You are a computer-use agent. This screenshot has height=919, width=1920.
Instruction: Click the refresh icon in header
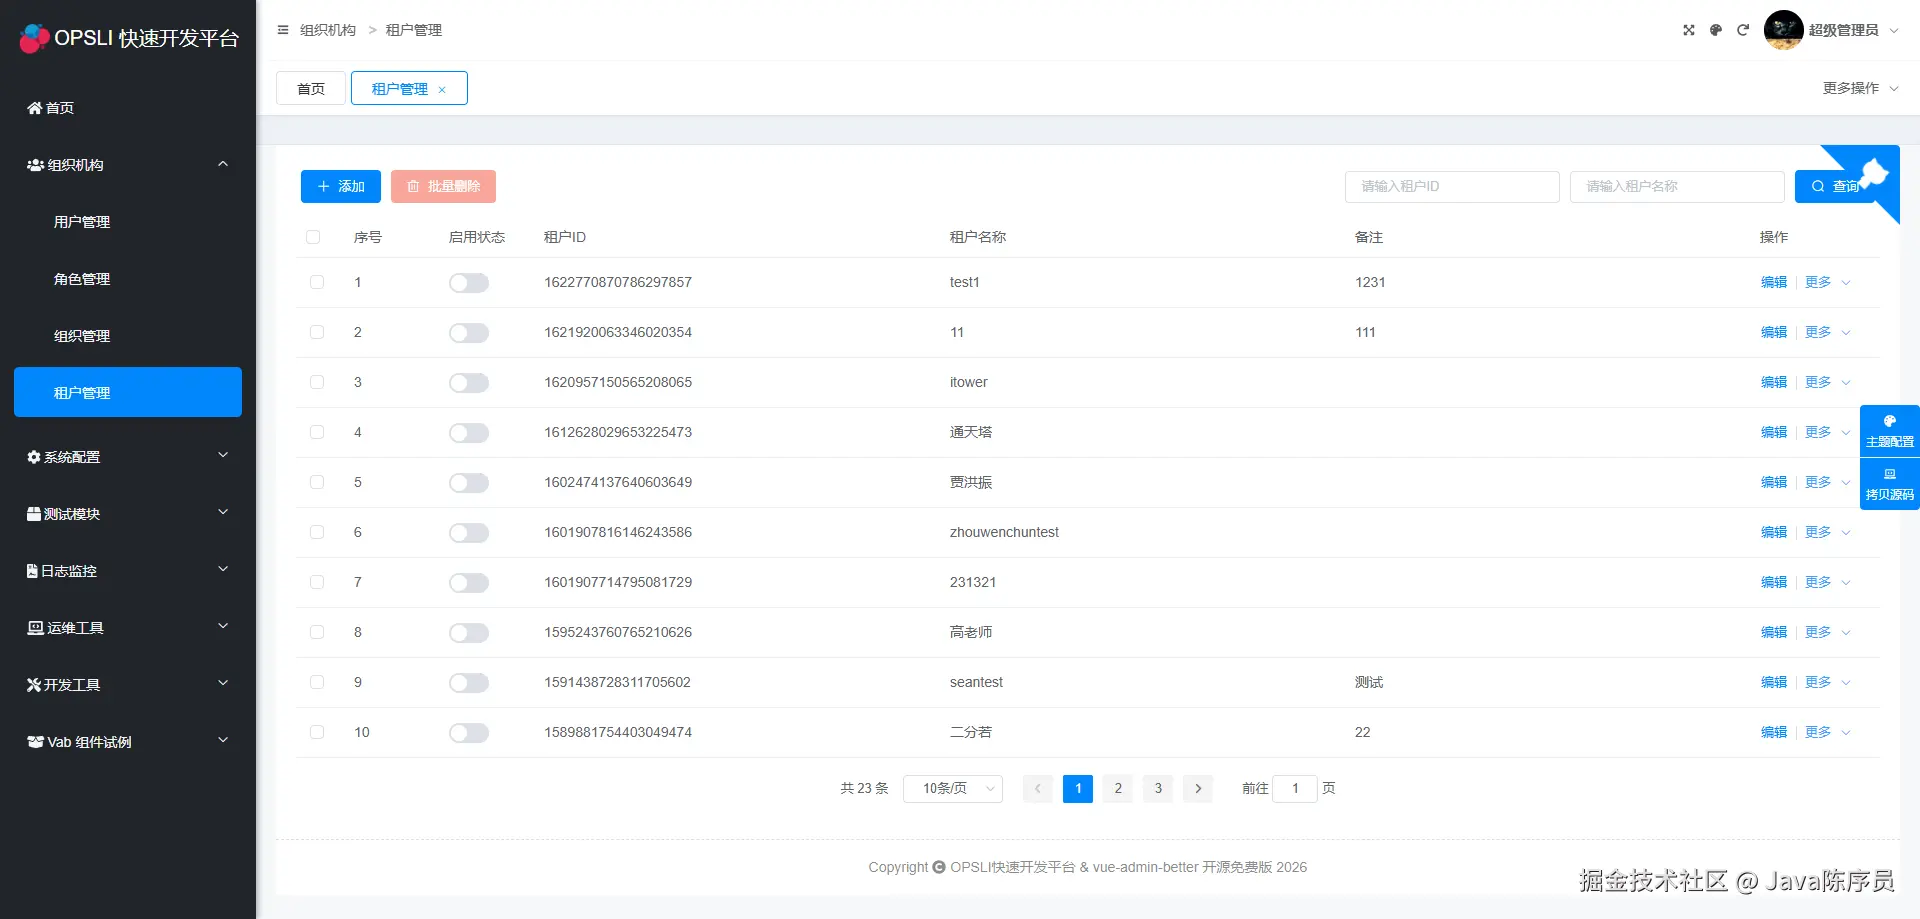point(1743,30)
